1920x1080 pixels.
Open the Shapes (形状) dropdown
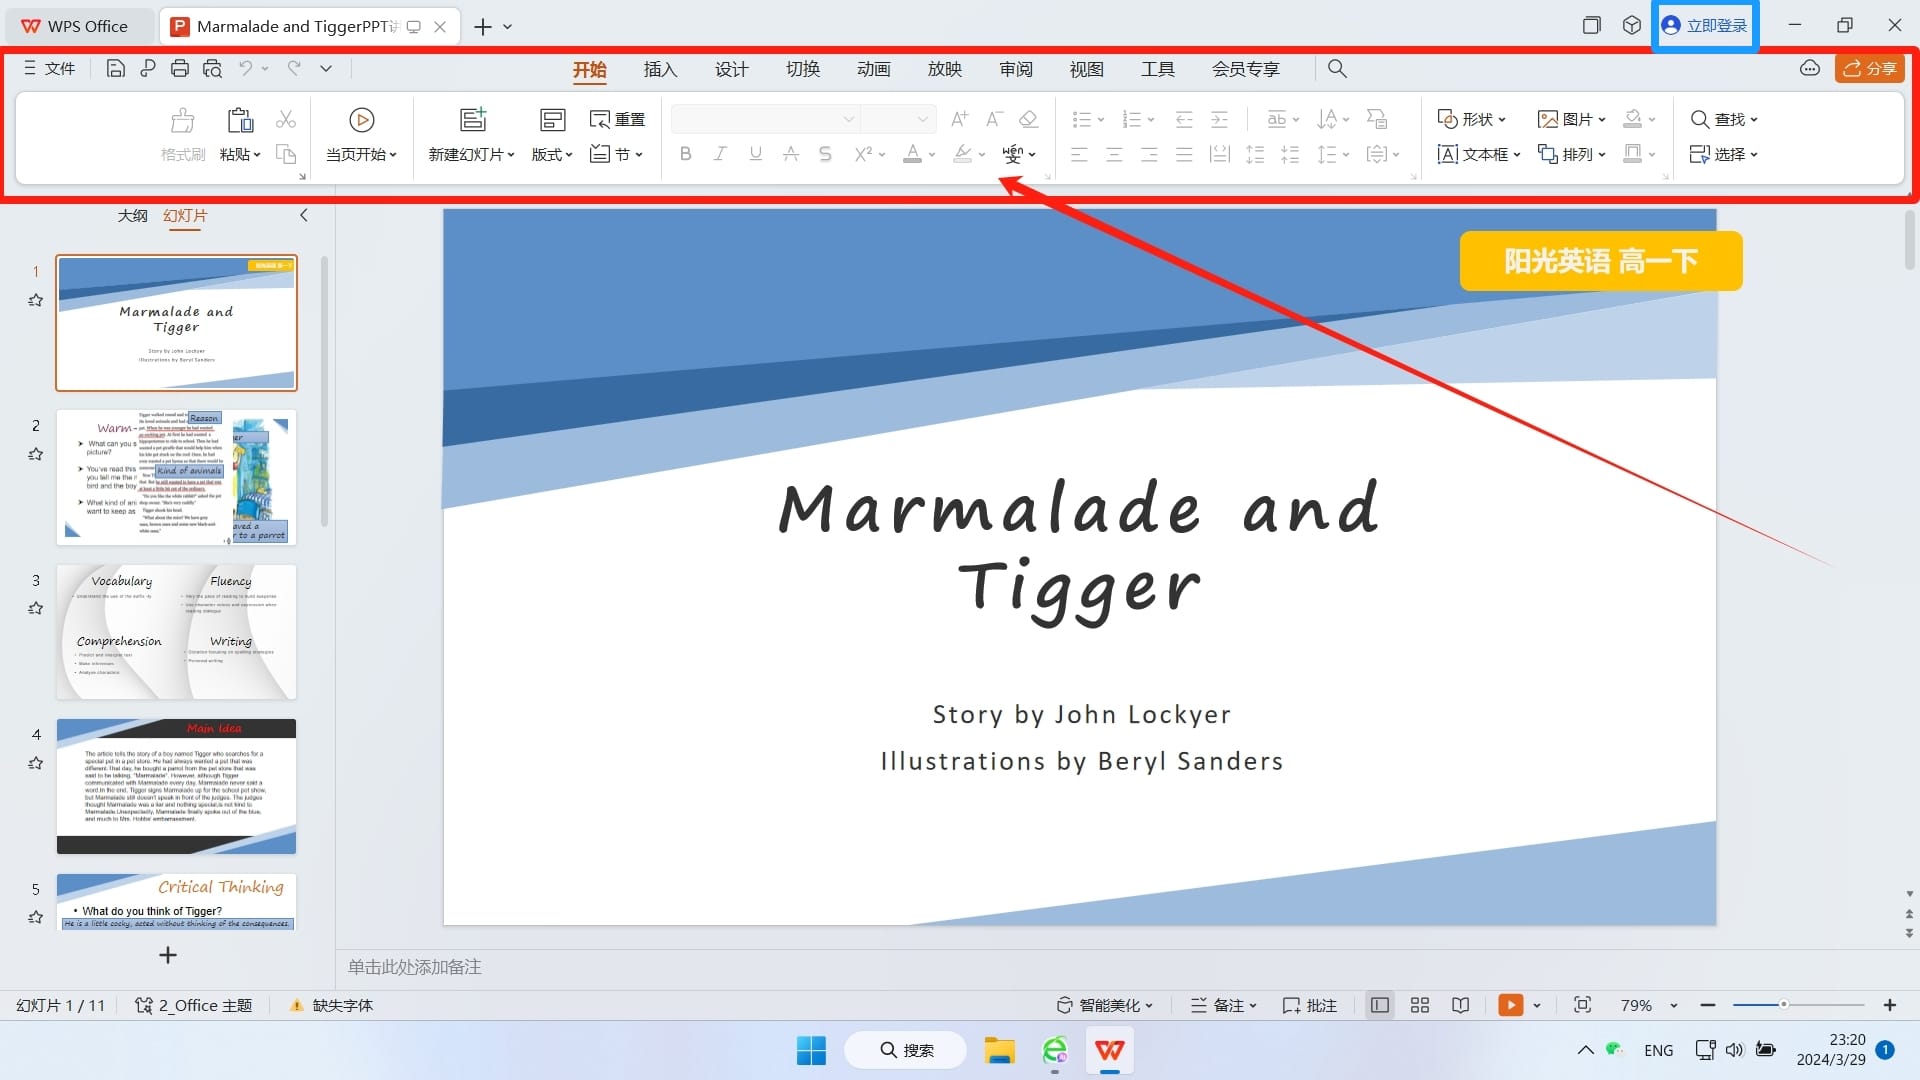[1471, 119]
